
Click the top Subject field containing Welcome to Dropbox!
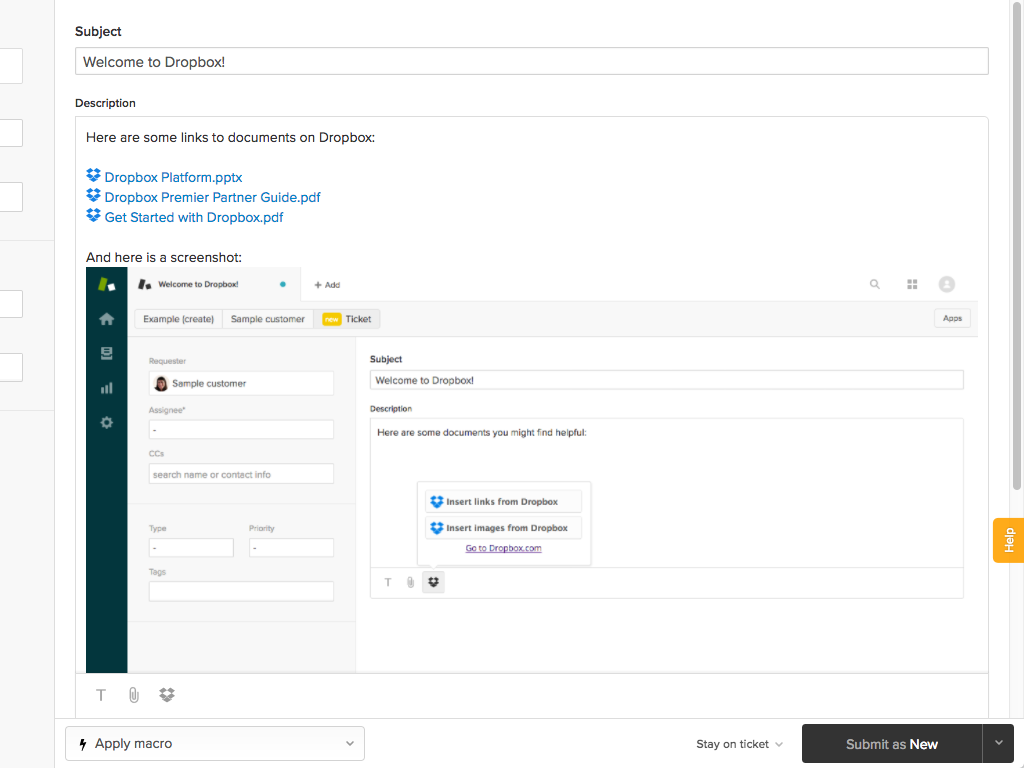(531, 62)
